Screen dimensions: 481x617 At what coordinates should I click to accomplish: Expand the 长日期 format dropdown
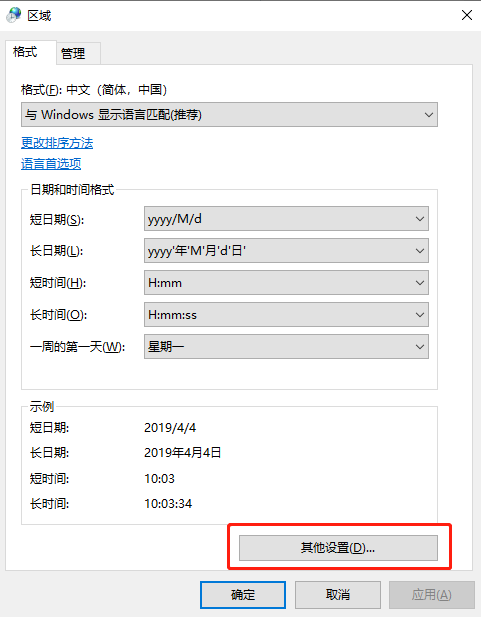[286, 251]
